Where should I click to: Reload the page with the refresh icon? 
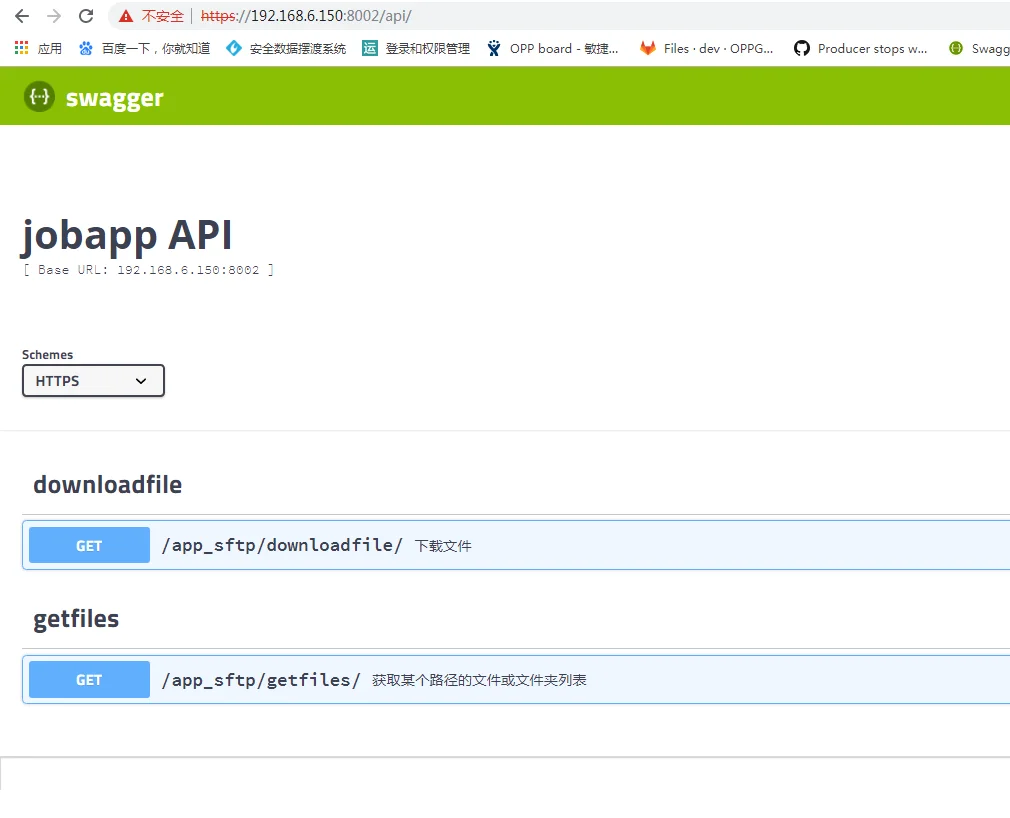tap(86, 16)
